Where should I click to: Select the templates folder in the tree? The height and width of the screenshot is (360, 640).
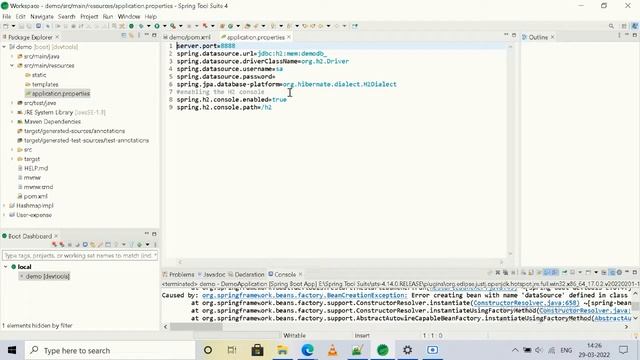pos(41,84)
